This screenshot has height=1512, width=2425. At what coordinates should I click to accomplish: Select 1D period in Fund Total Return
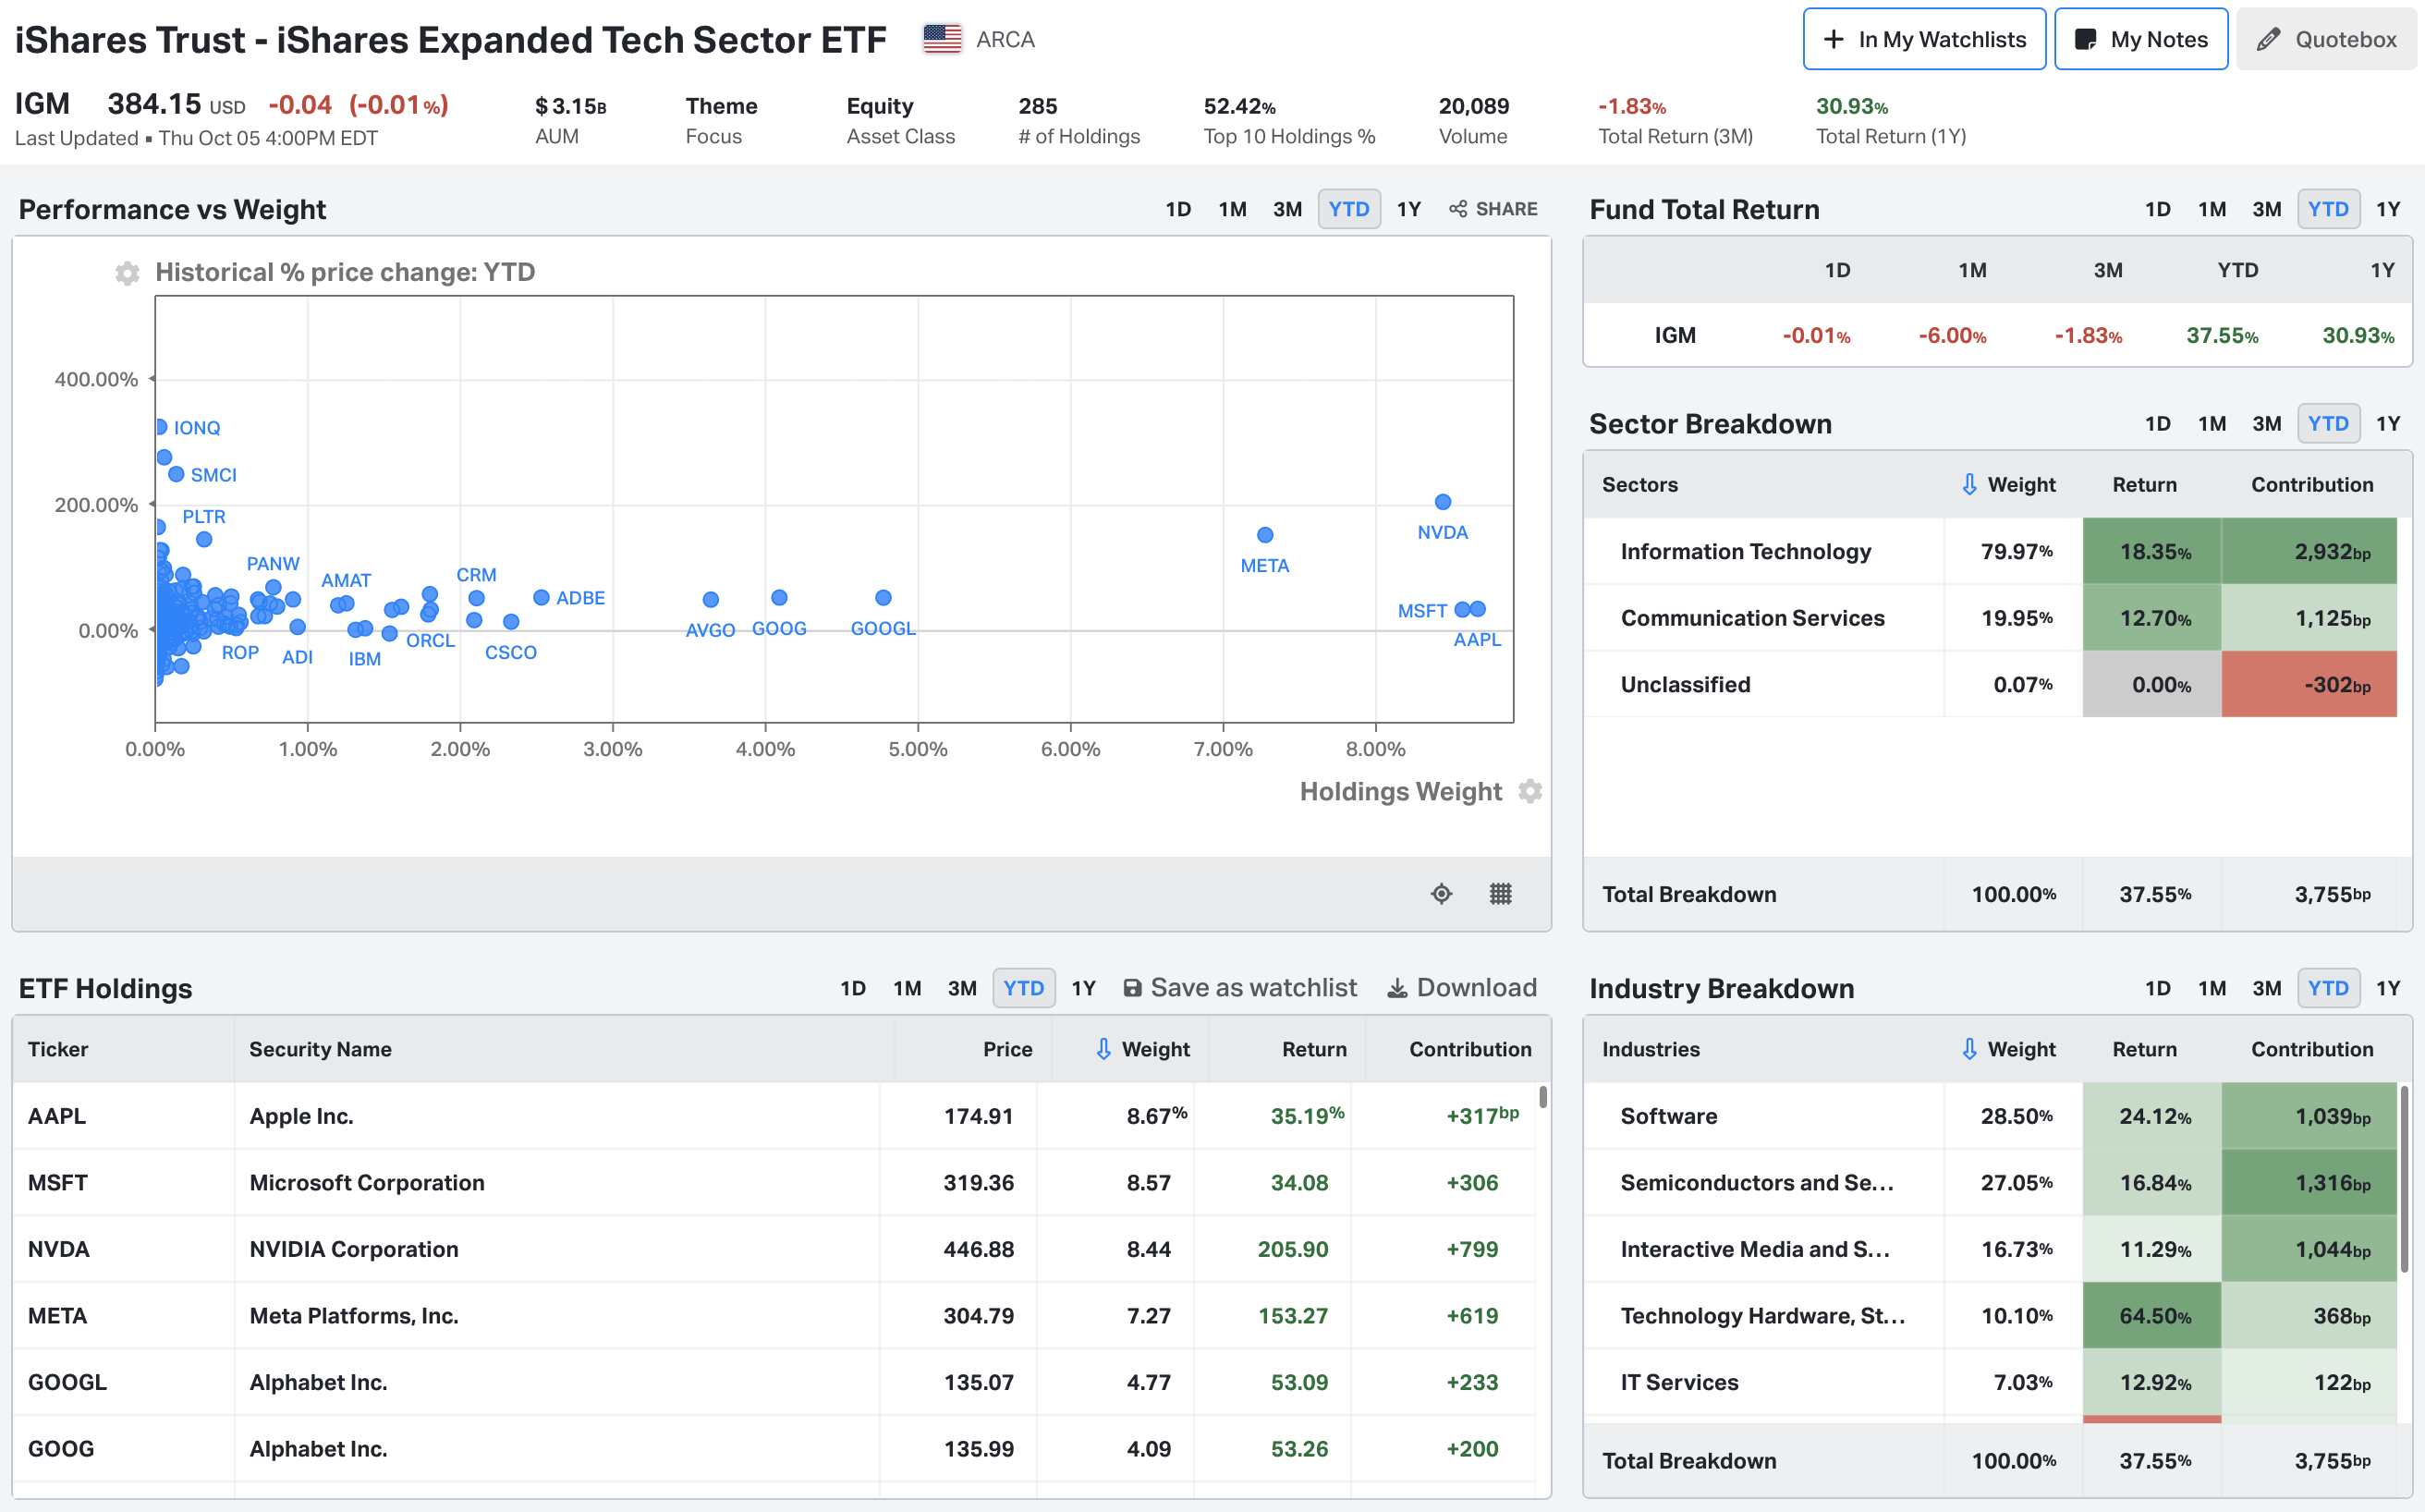click(2158, 209)
